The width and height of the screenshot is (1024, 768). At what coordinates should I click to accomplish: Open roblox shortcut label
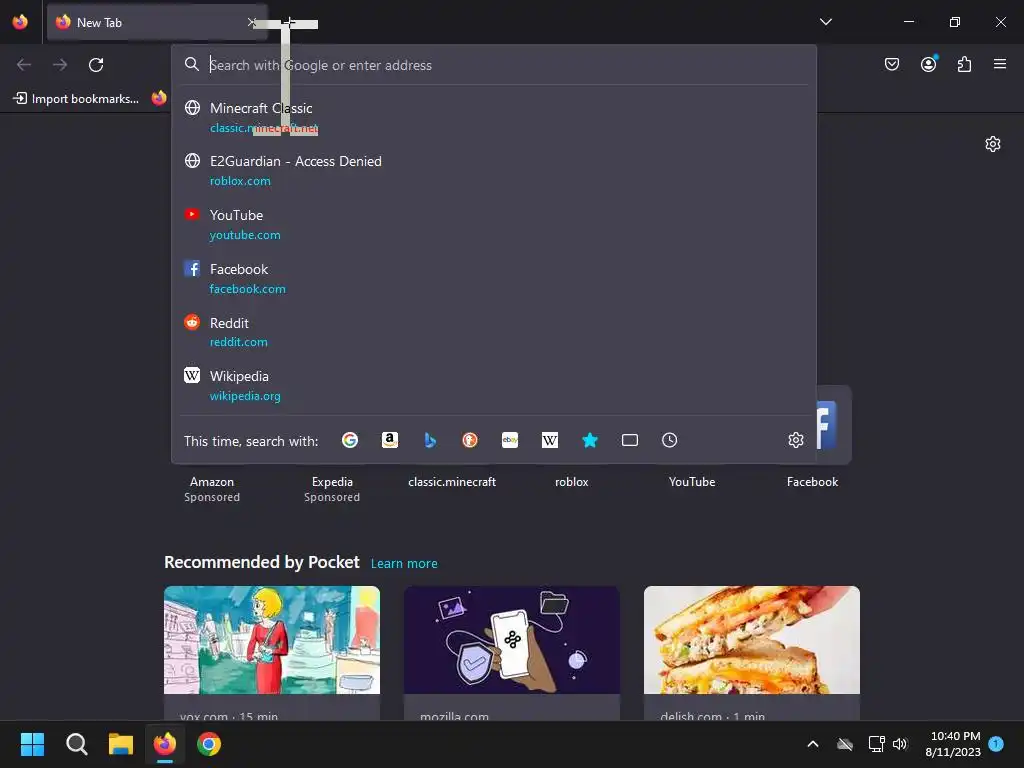coord(571,482)
